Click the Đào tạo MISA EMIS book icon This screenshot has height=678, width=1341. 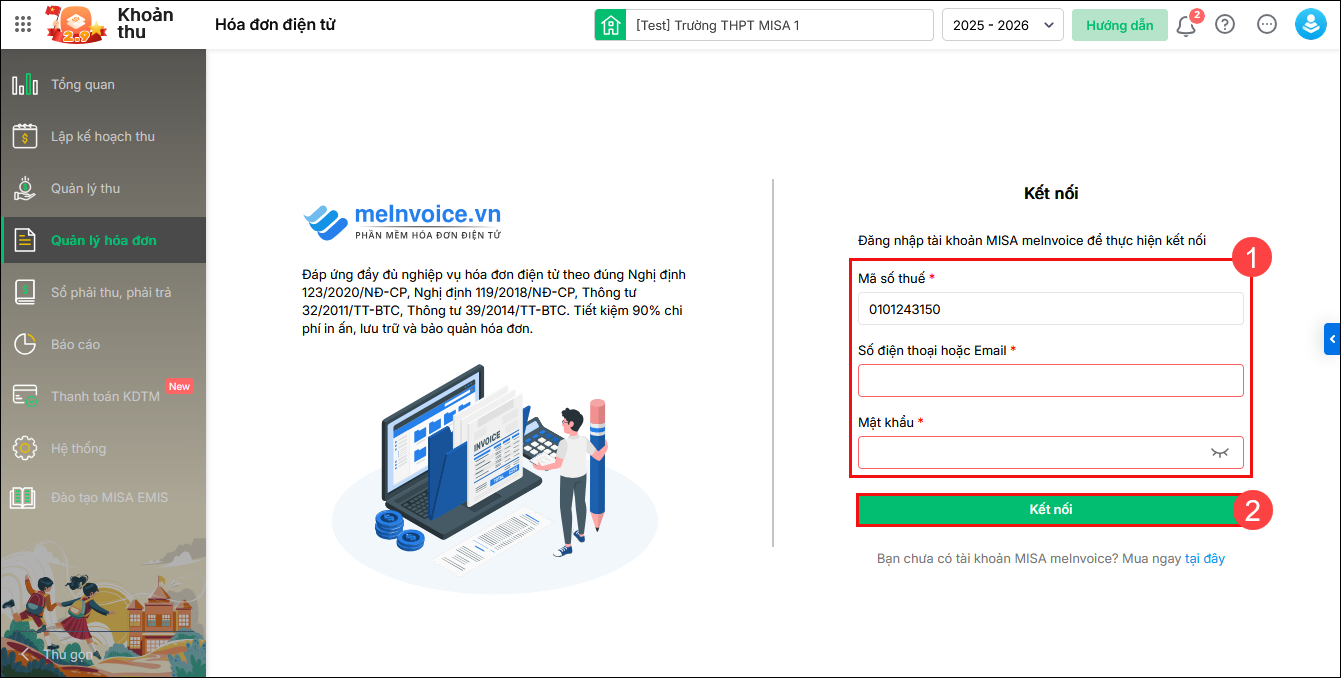click(25, 497)
